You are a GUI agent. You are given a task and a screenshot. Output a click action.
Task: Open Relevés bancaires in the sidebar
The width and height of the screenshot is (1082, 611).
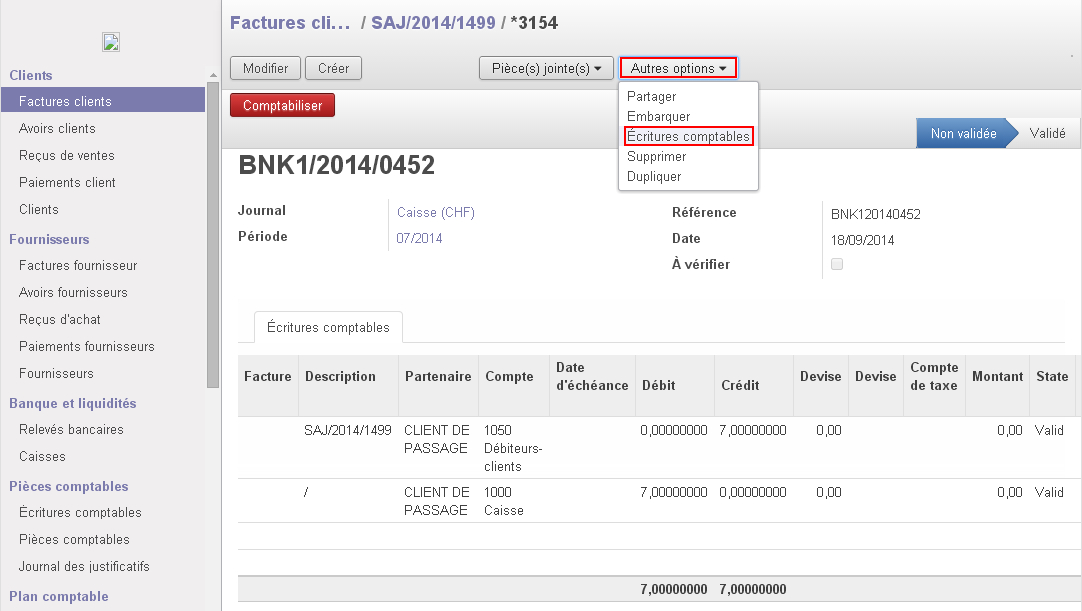click(x=71, y=429)
